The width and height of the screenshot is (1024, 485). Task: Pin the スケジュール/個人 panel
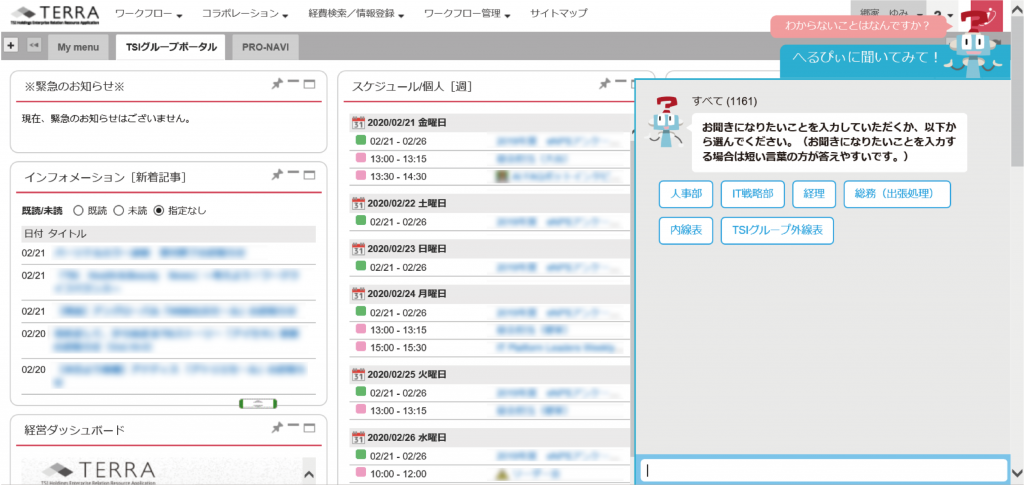[x=605, y=84]
